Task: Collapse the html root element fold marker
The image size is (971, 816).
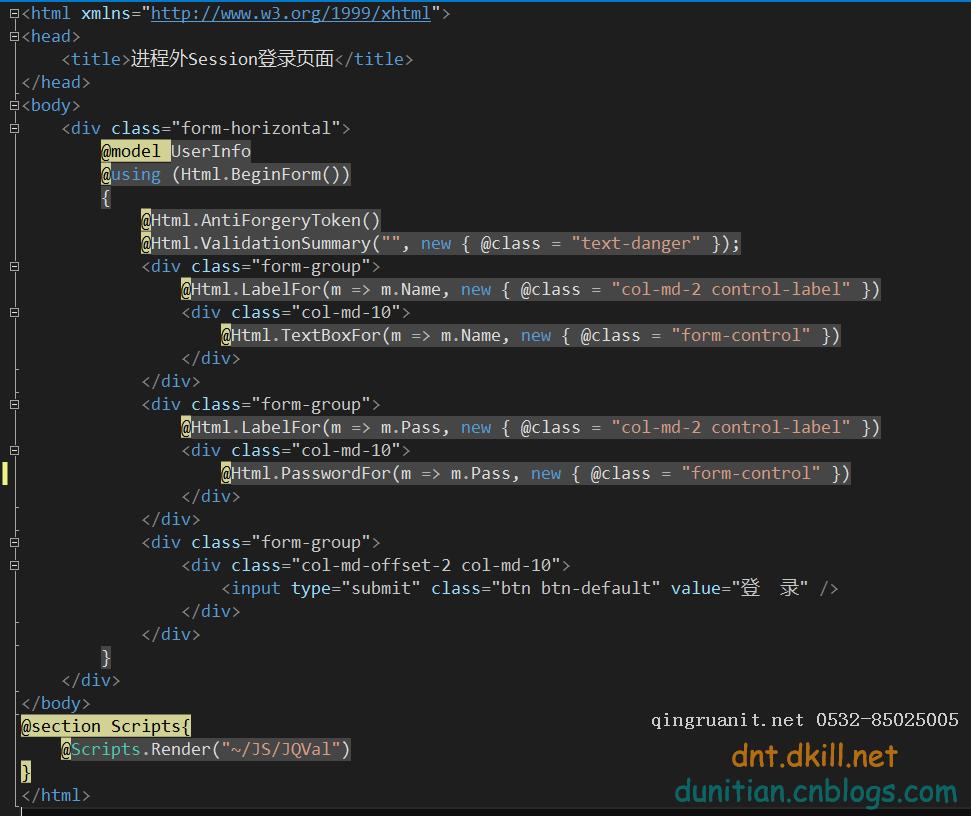Action: point(15,14)
